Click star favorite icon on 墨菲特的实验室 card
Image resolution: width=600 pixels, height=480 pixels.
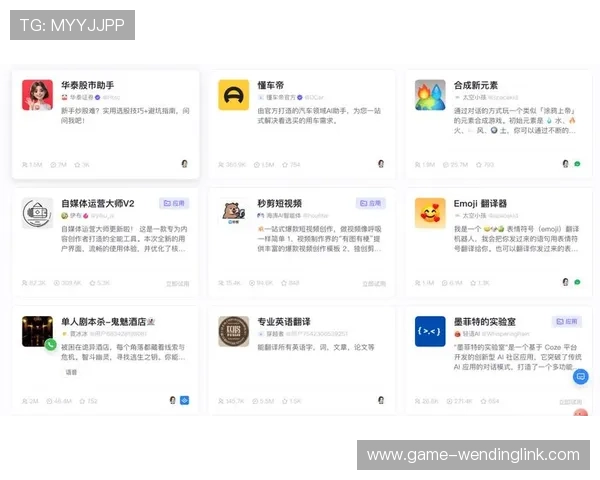click(x=483, y=401)
